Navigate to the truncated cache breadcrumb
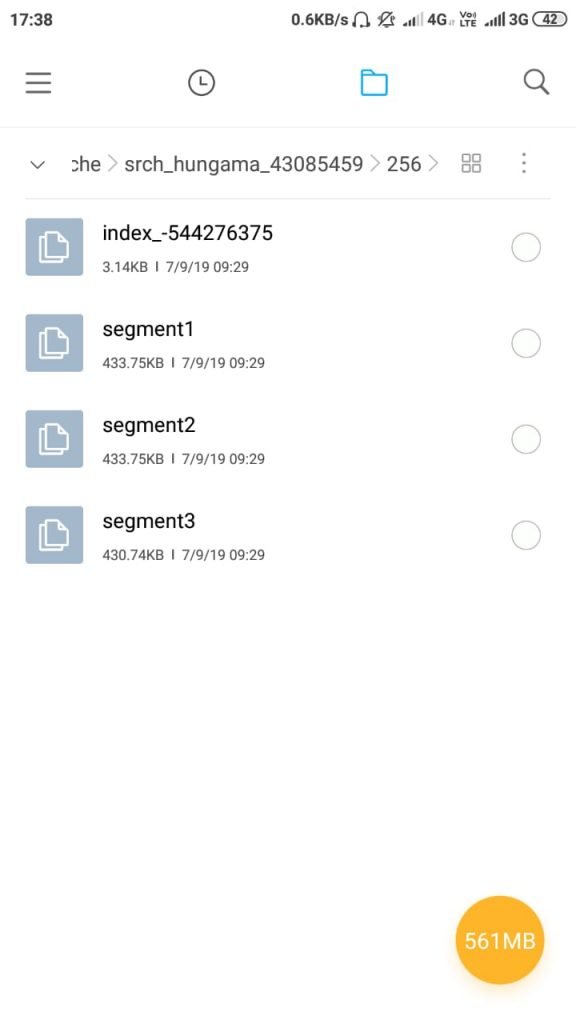Viewport: 576px width, 1024px height. click(x=86, y=163)
